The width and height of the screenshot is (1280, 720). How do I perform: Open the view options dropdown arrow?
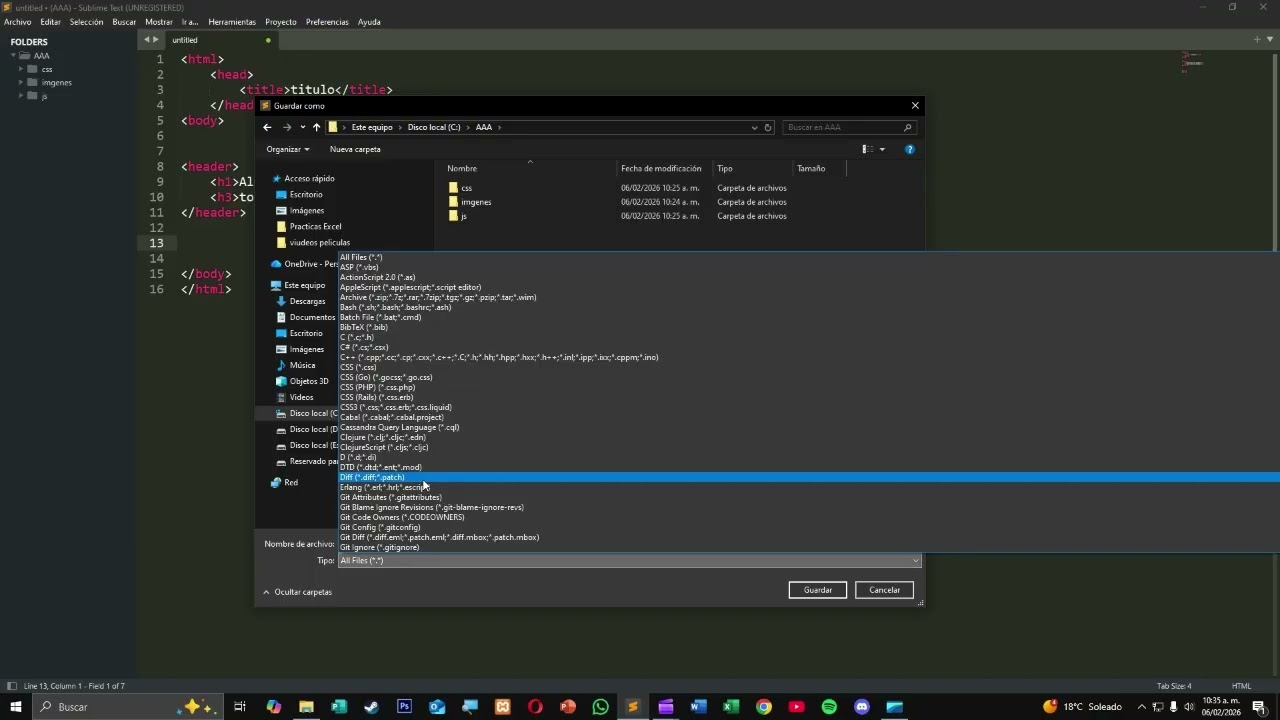[x=882, y=149]
